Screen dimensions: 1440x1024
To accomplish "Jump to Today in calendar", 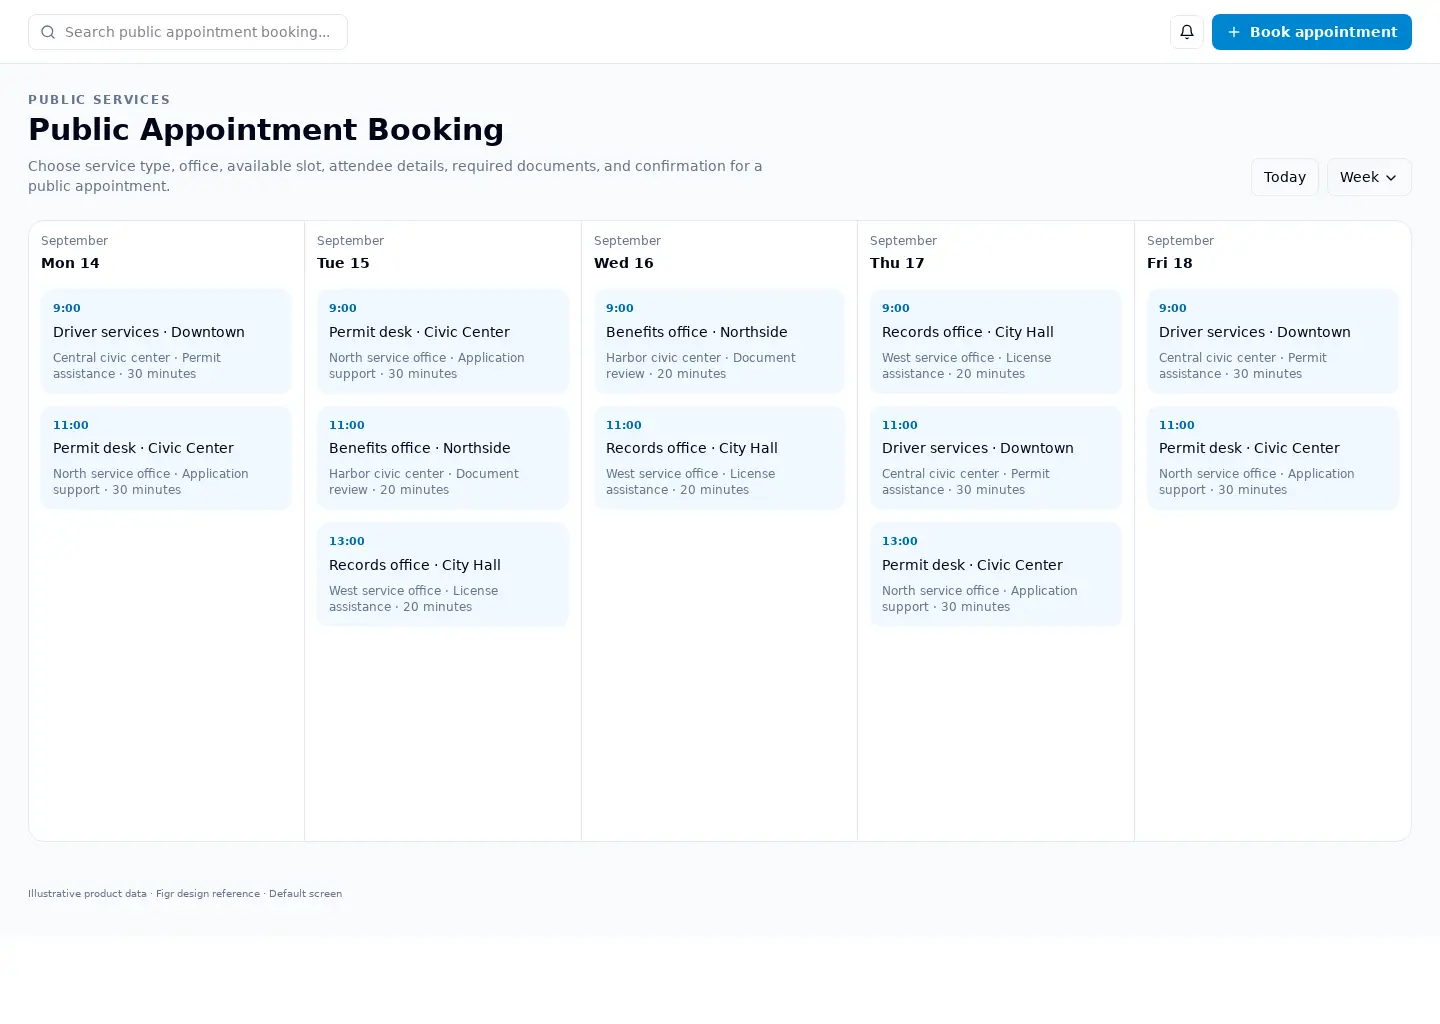I will [1285, 177].
